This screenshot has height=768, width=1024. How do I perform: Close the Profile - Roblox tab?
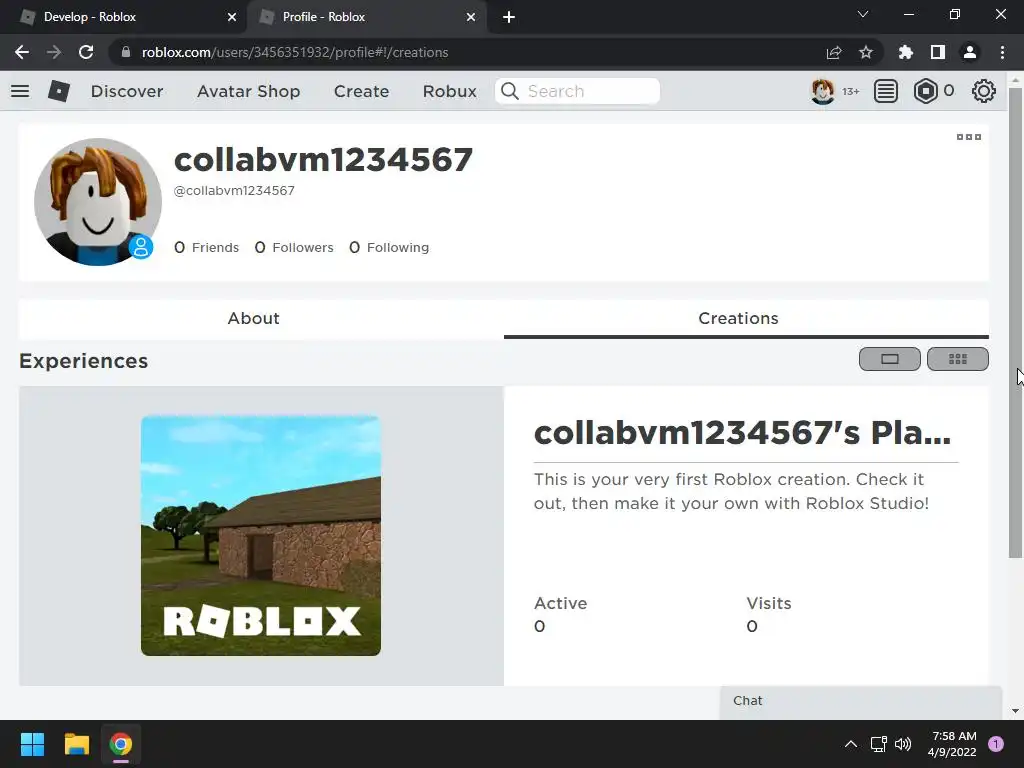471,17
